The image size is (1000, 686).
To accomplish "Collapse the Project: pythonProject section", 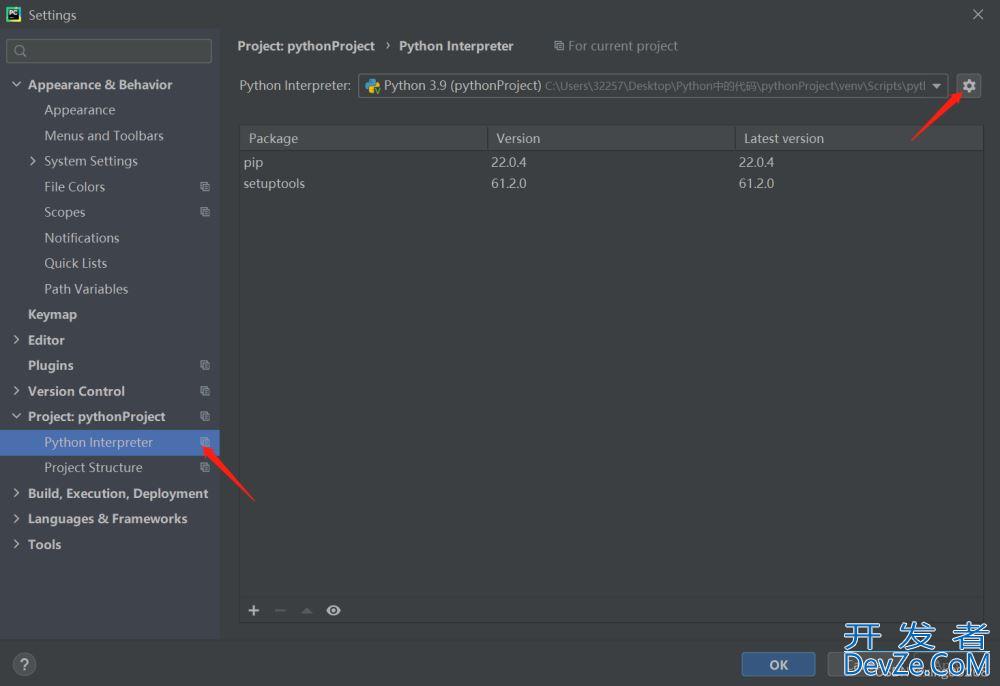I will click(17, 416).
